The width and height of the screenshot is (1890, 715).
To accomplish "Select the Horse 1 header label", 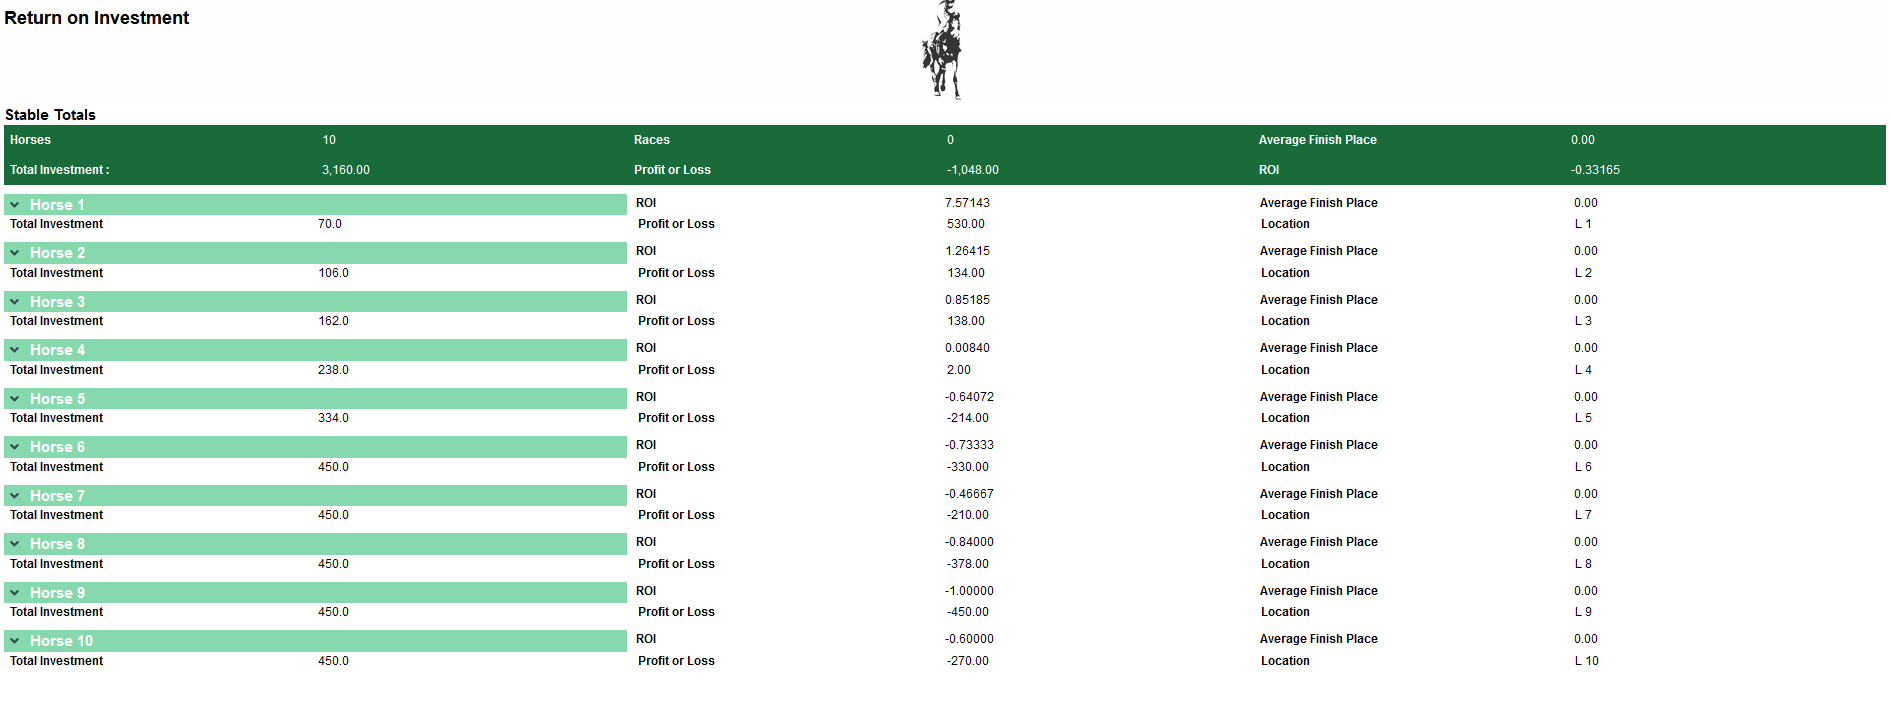I will pos(57,205).
